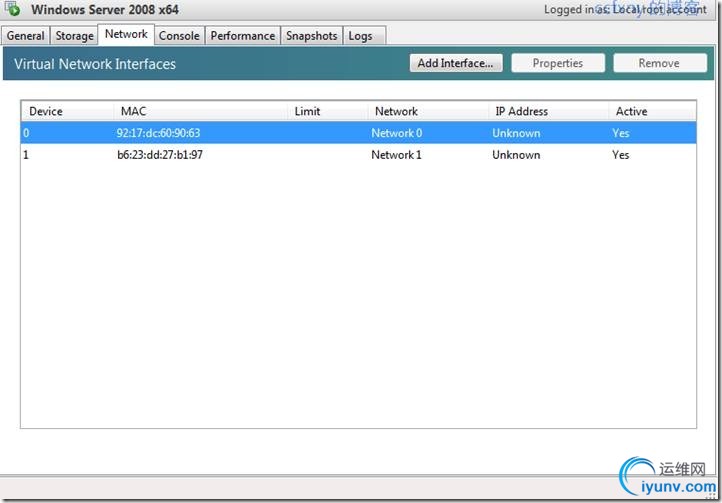Click the VM running icon beside Windows Server title
The image size is (722, 503).
(12, 7)
